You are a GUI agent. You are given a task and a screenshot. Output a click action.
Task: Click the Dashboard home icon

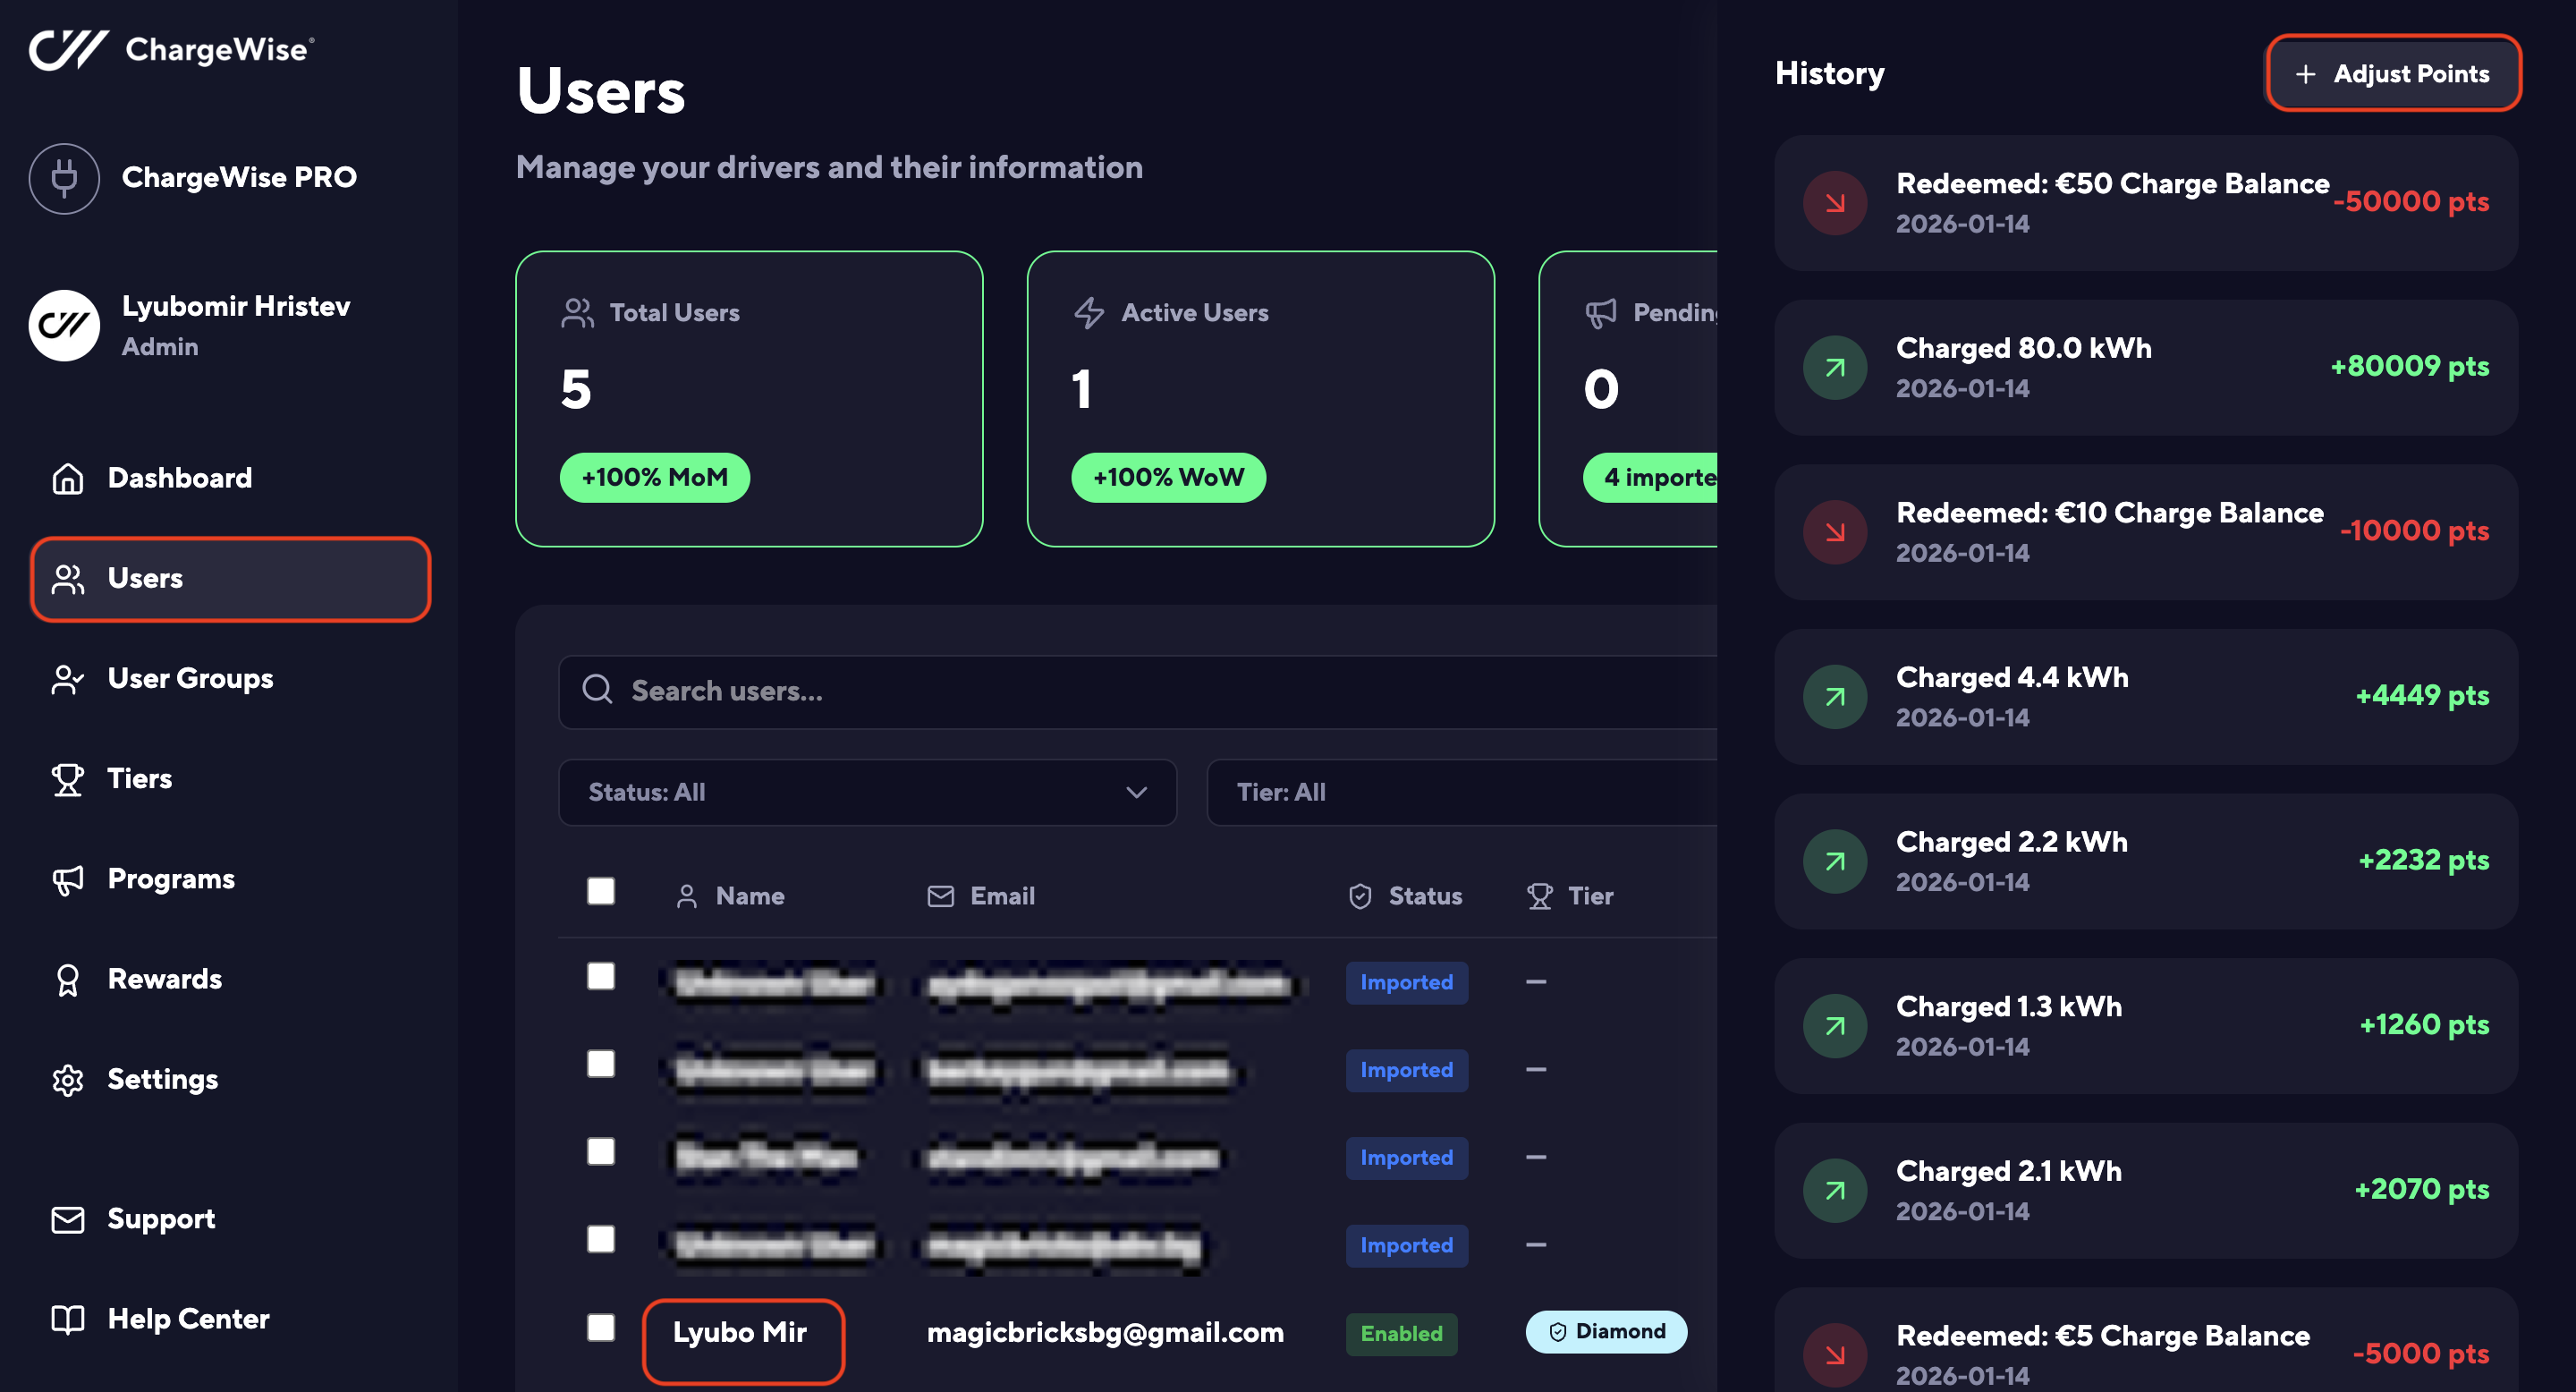pyautogui.click(x=67, y=478)
